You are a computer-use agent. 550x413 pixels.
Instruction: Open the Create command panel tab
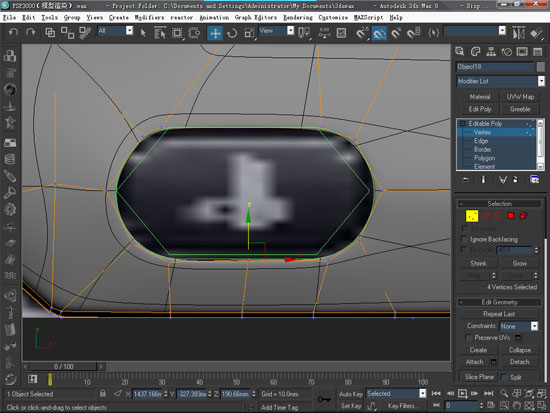[460, 52]
